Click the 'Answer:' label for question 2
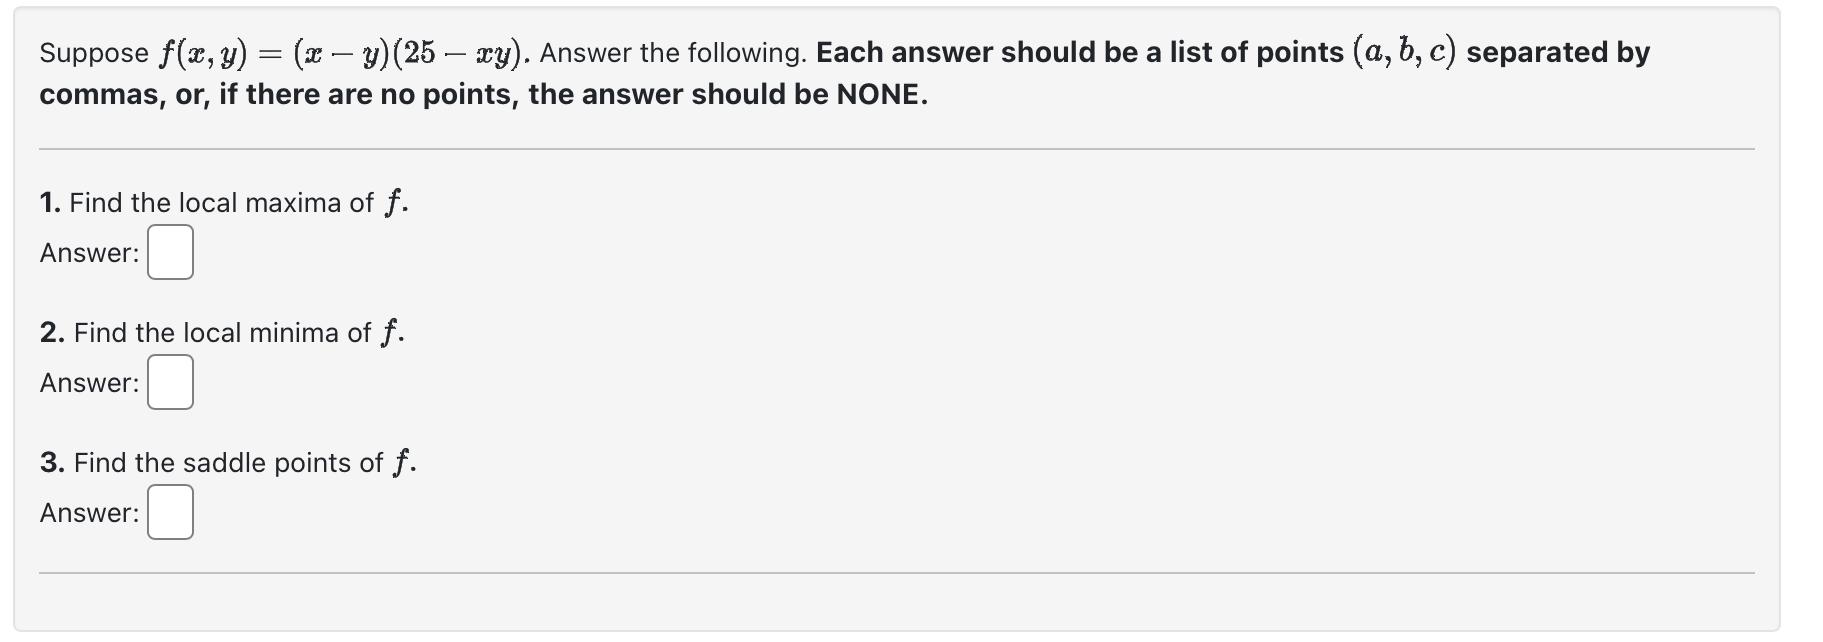 (88, 382)
